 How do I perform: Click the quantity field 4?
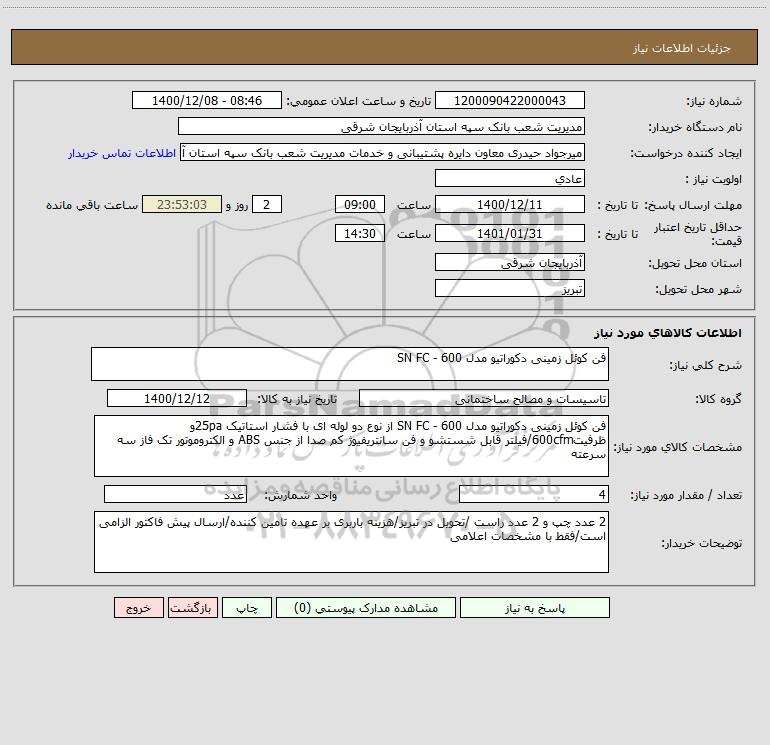point(534,495)
